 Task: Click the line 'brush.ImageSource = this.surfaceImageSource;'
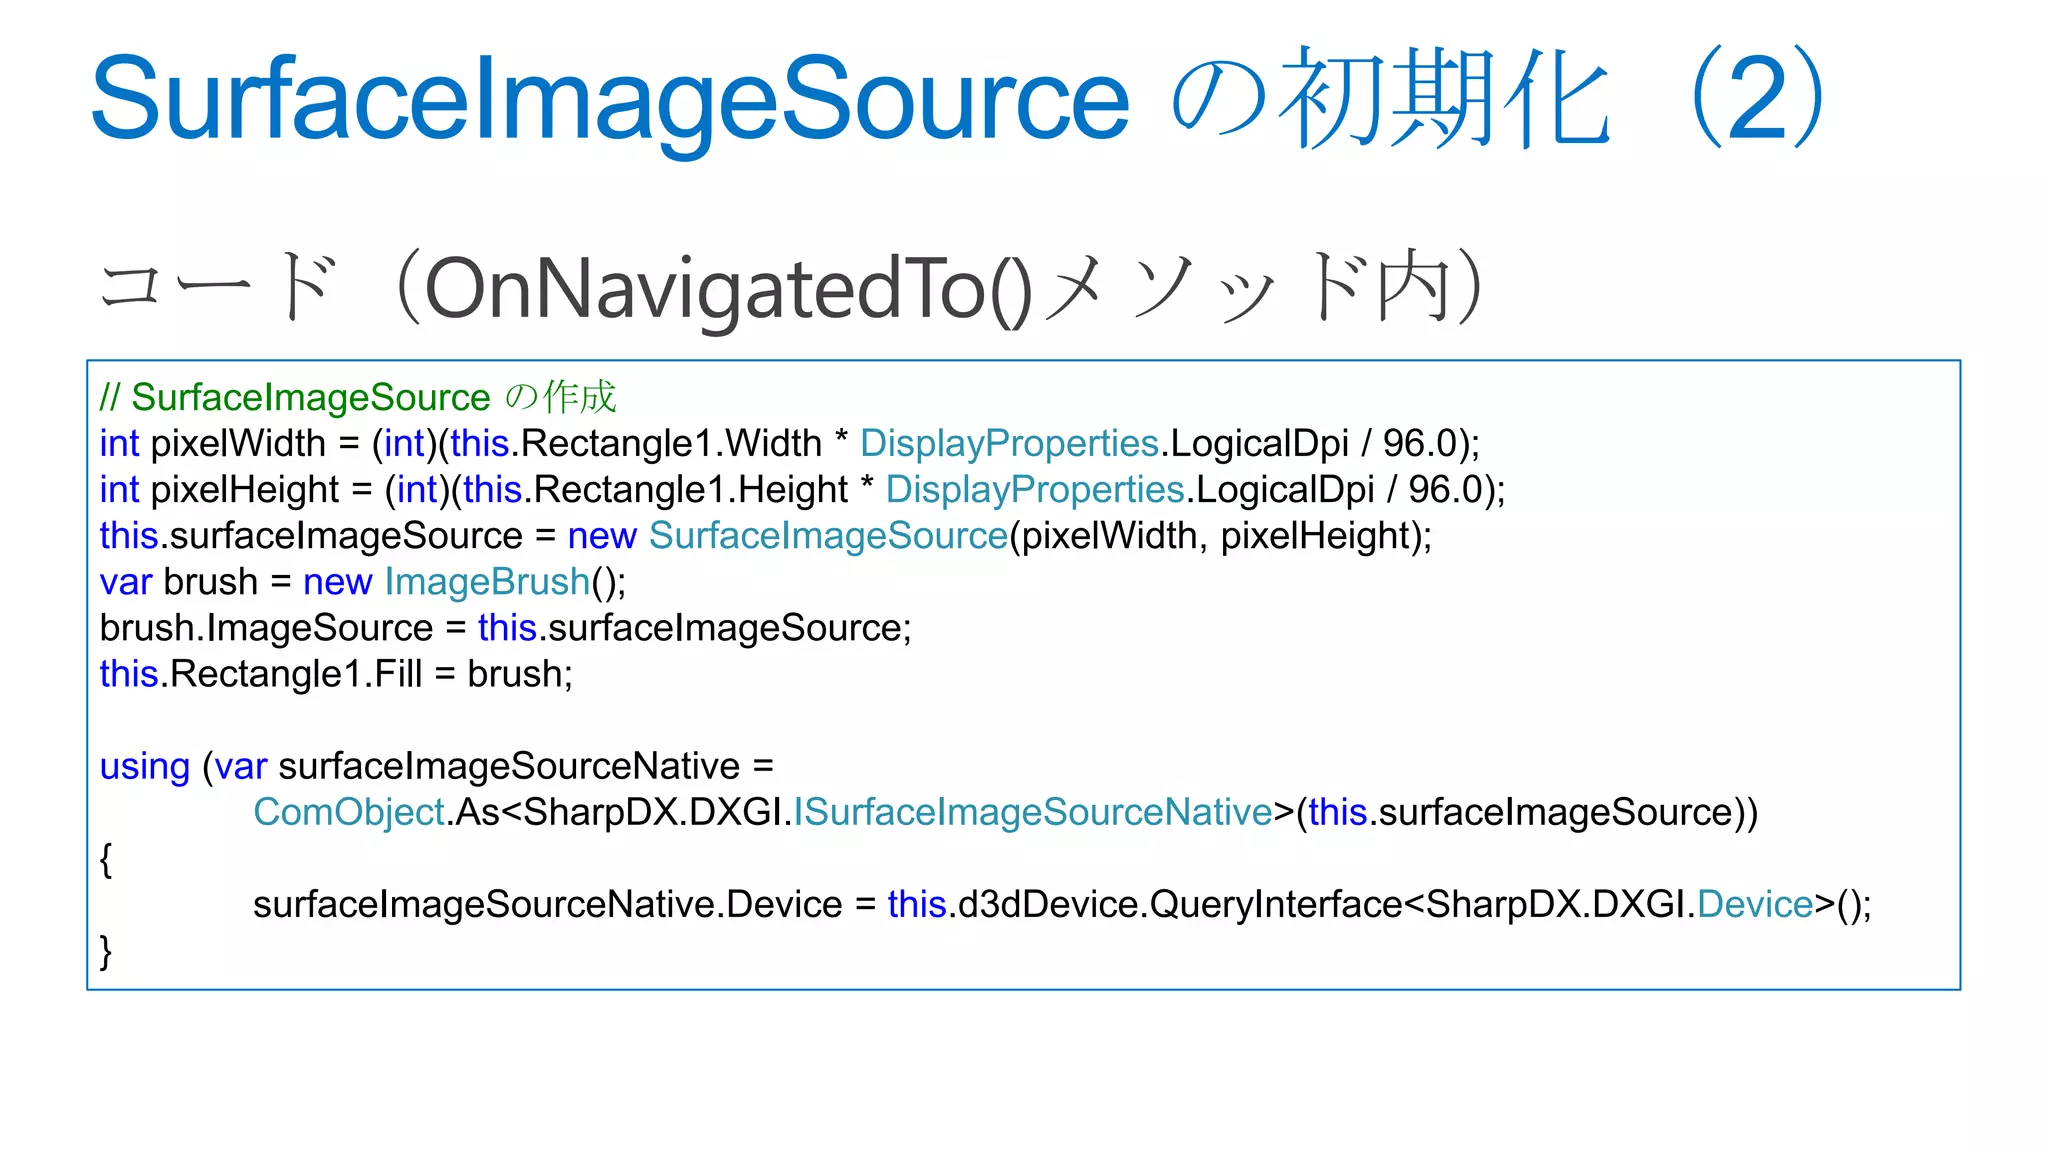(x=506, y=628)
